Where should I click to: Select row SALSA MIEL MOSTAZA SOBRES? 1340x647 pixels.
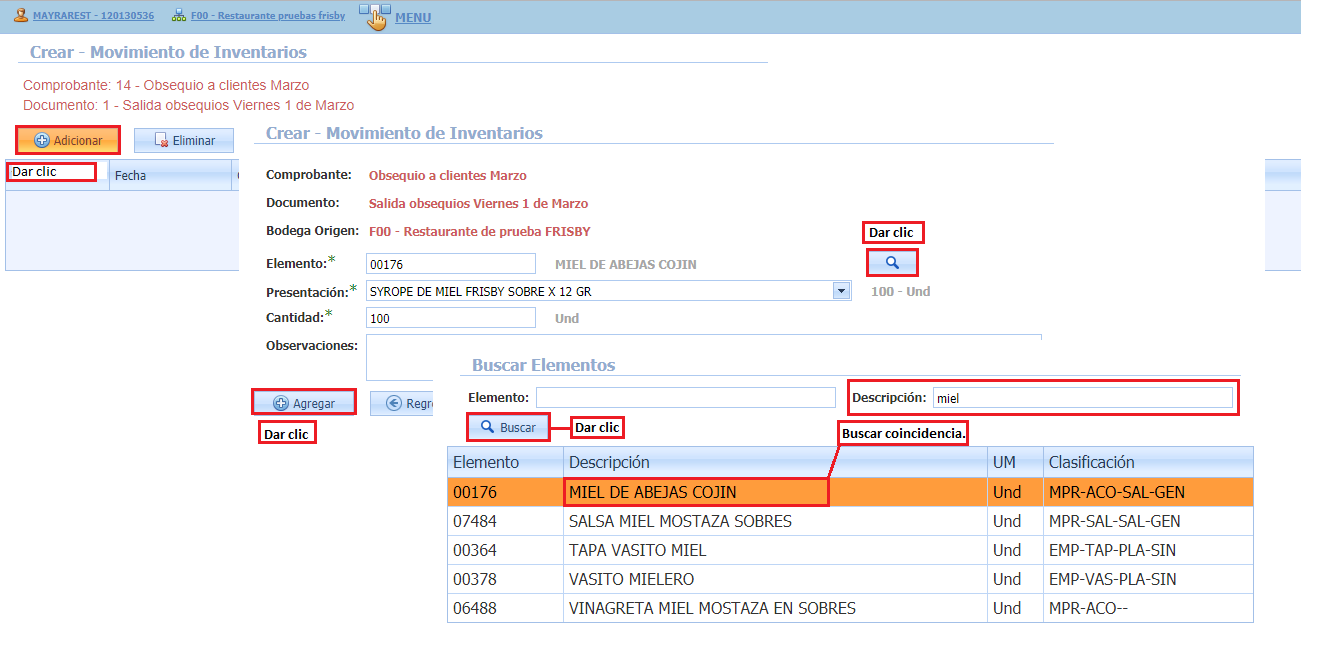850,521
